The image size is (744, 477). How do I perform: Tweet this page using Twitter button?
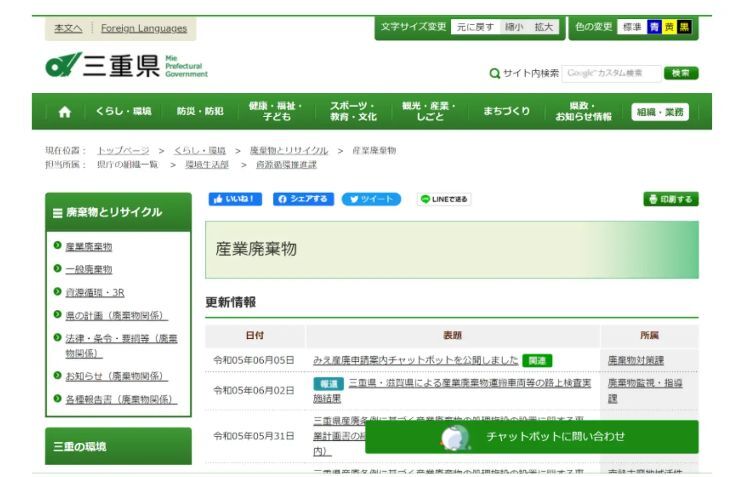click(371, 199)
